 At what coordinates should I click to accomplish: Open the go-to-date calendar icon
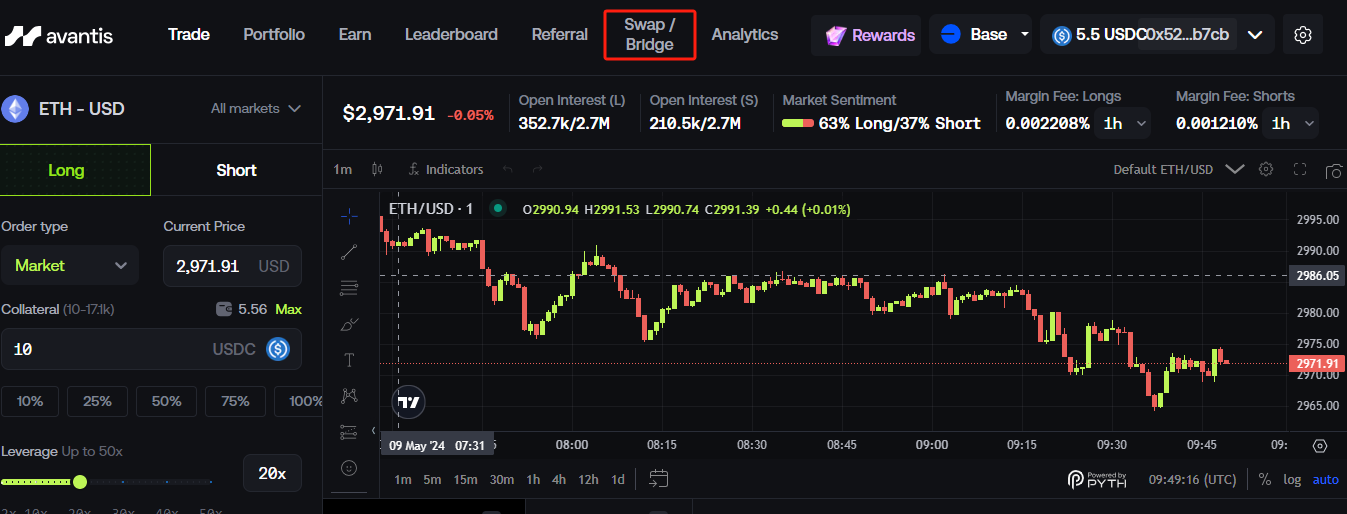pyautogui.click(x=658, y=479)
